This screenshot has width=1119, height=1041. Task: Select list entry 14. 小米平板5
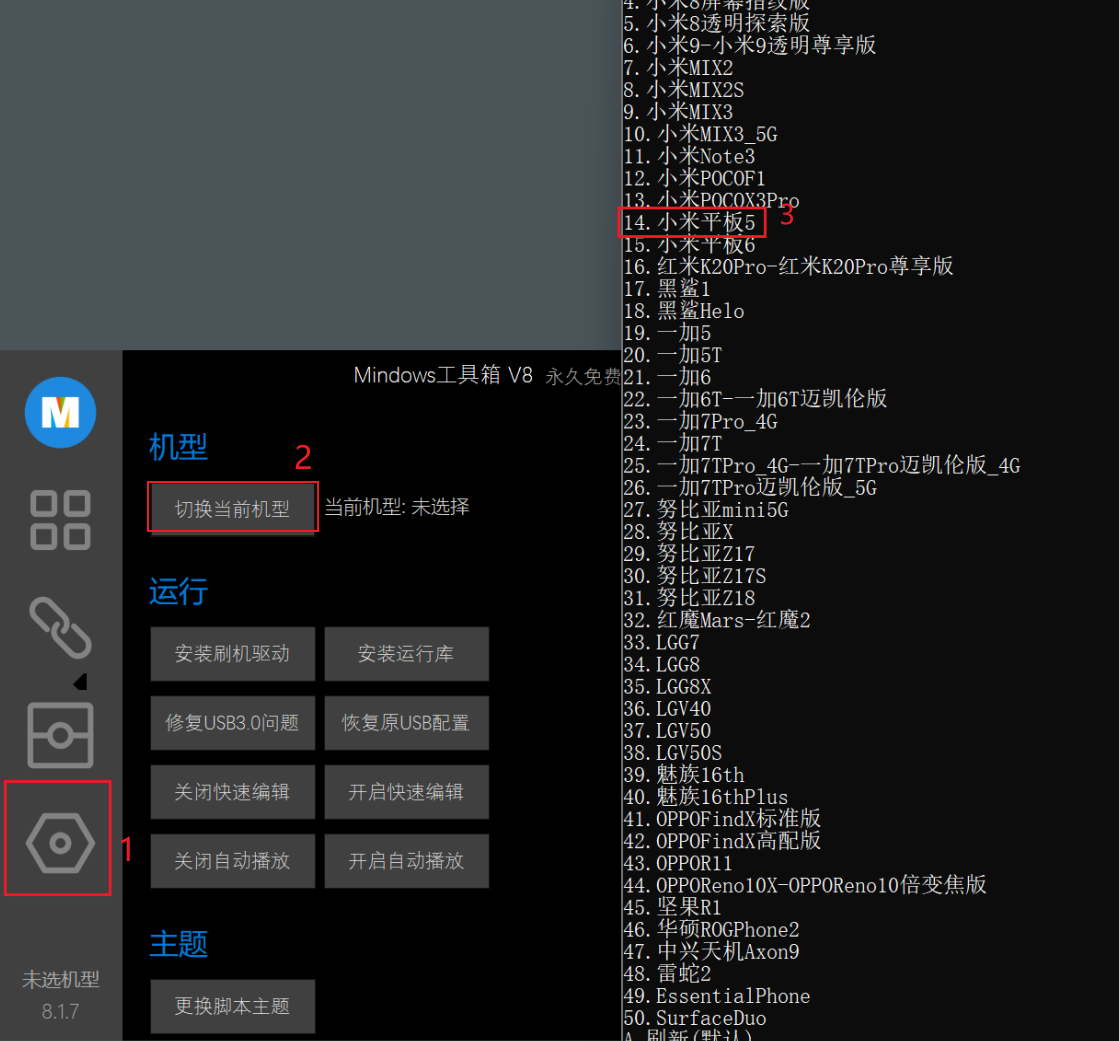point(689,223)
